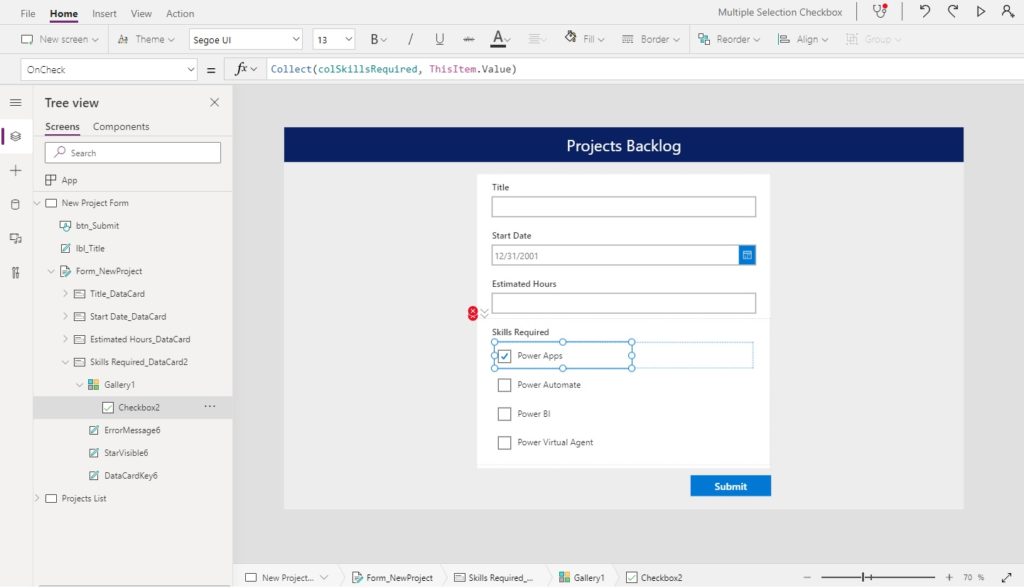Click the Preview app play button
1024x588 pixels.
(980, 12)
